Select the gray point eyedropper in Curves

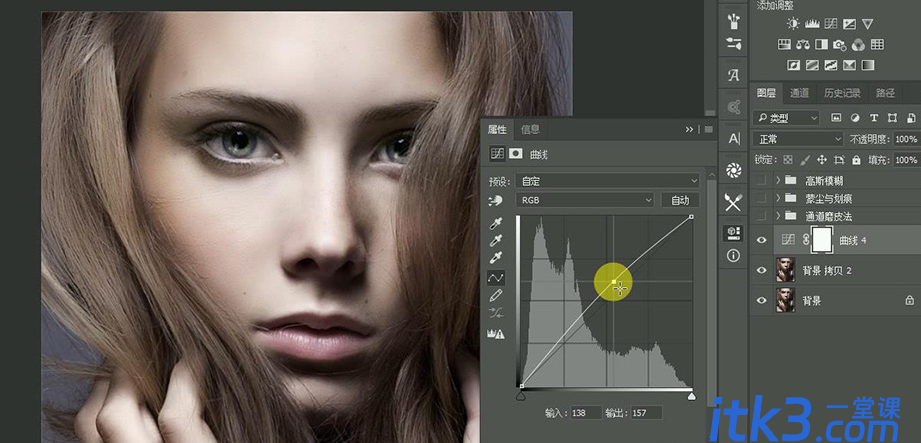point(496,240)
